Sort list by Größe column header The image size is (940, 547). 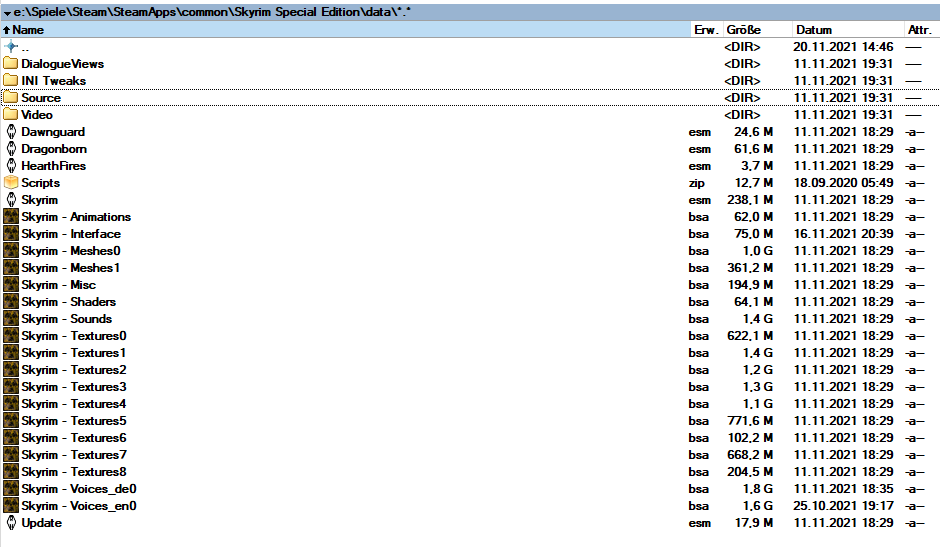(x=744, y=30)
